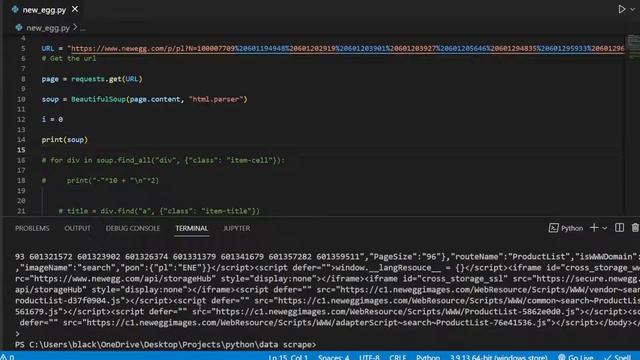The height and width of the screenshot is (360, 640).
Task: Create a new terminal with plus icon
Action: point(594,228)
